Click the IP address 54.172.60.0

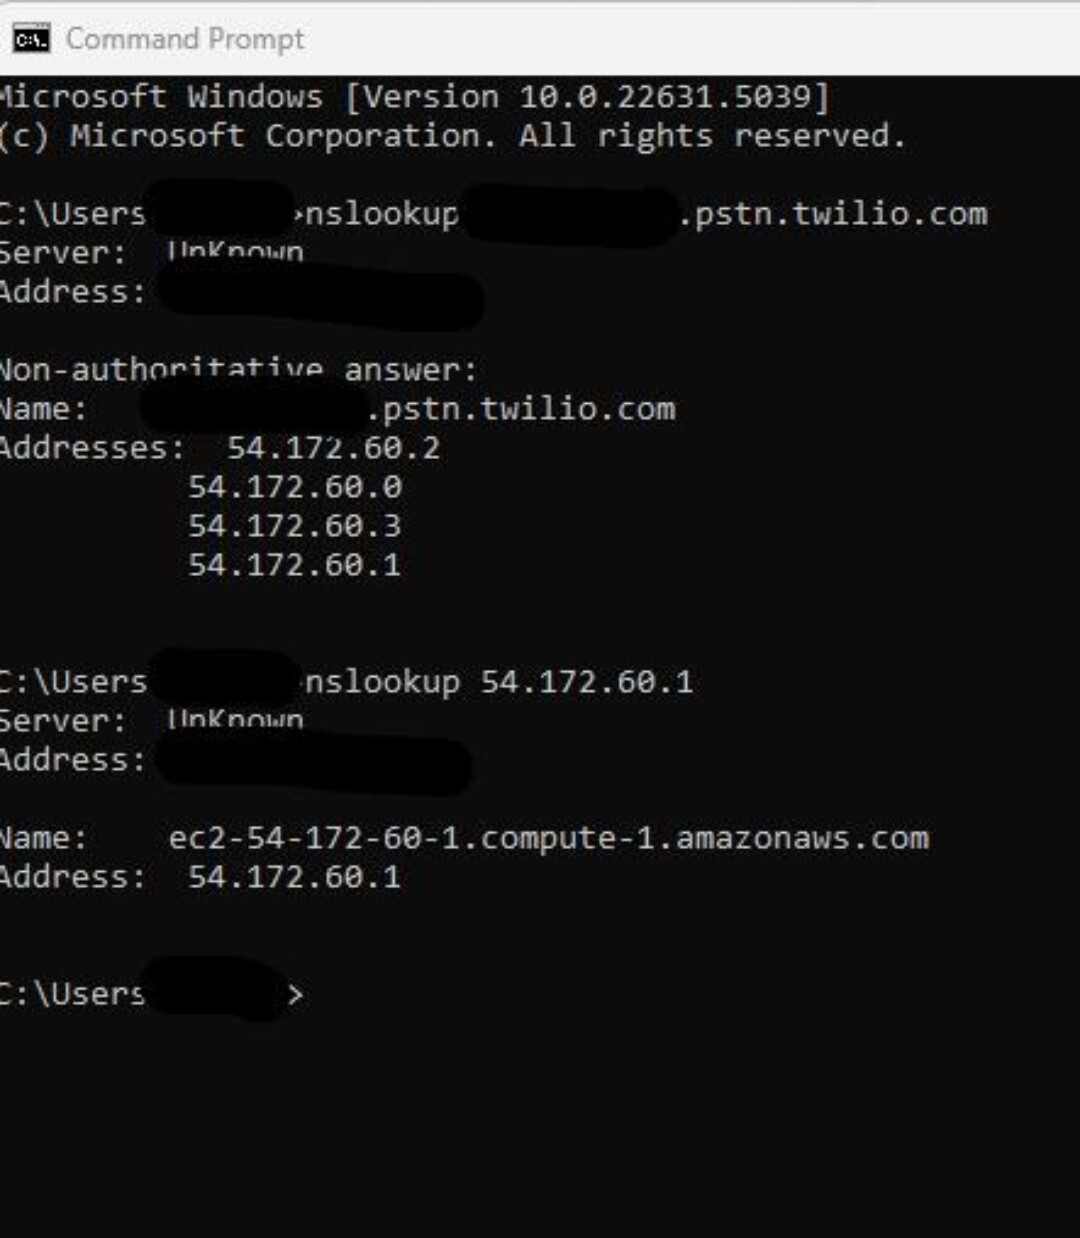click(x=295, y=487)
